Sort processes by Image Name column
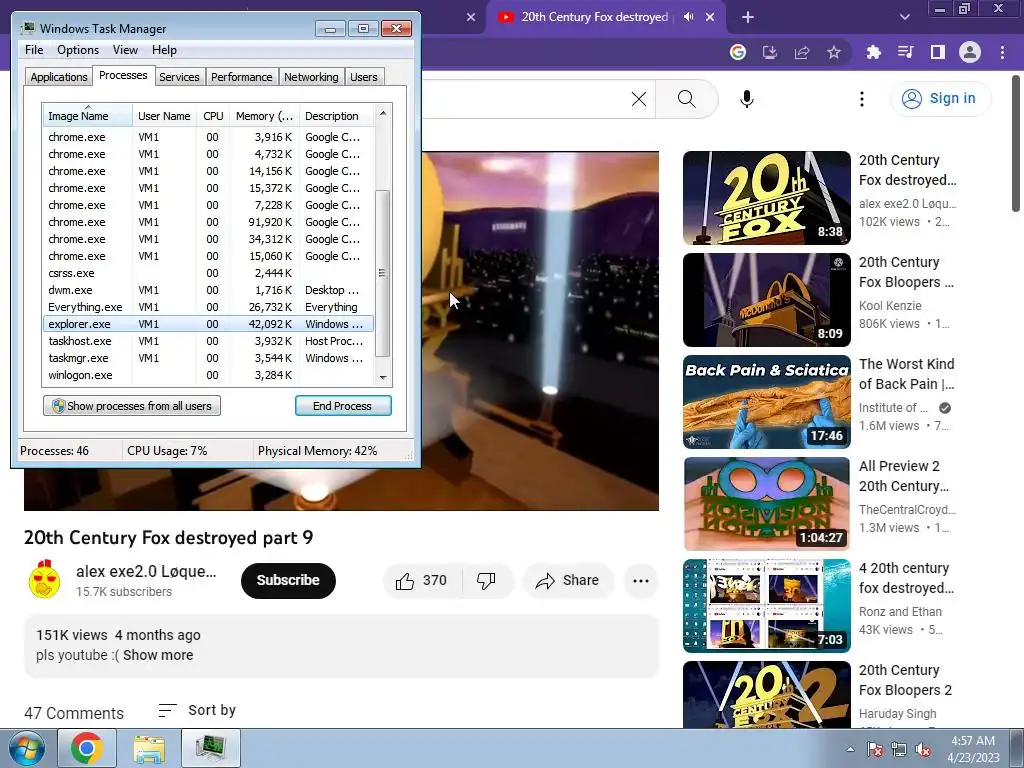Viewport: 1024px width, 768px height. [88, 116]
